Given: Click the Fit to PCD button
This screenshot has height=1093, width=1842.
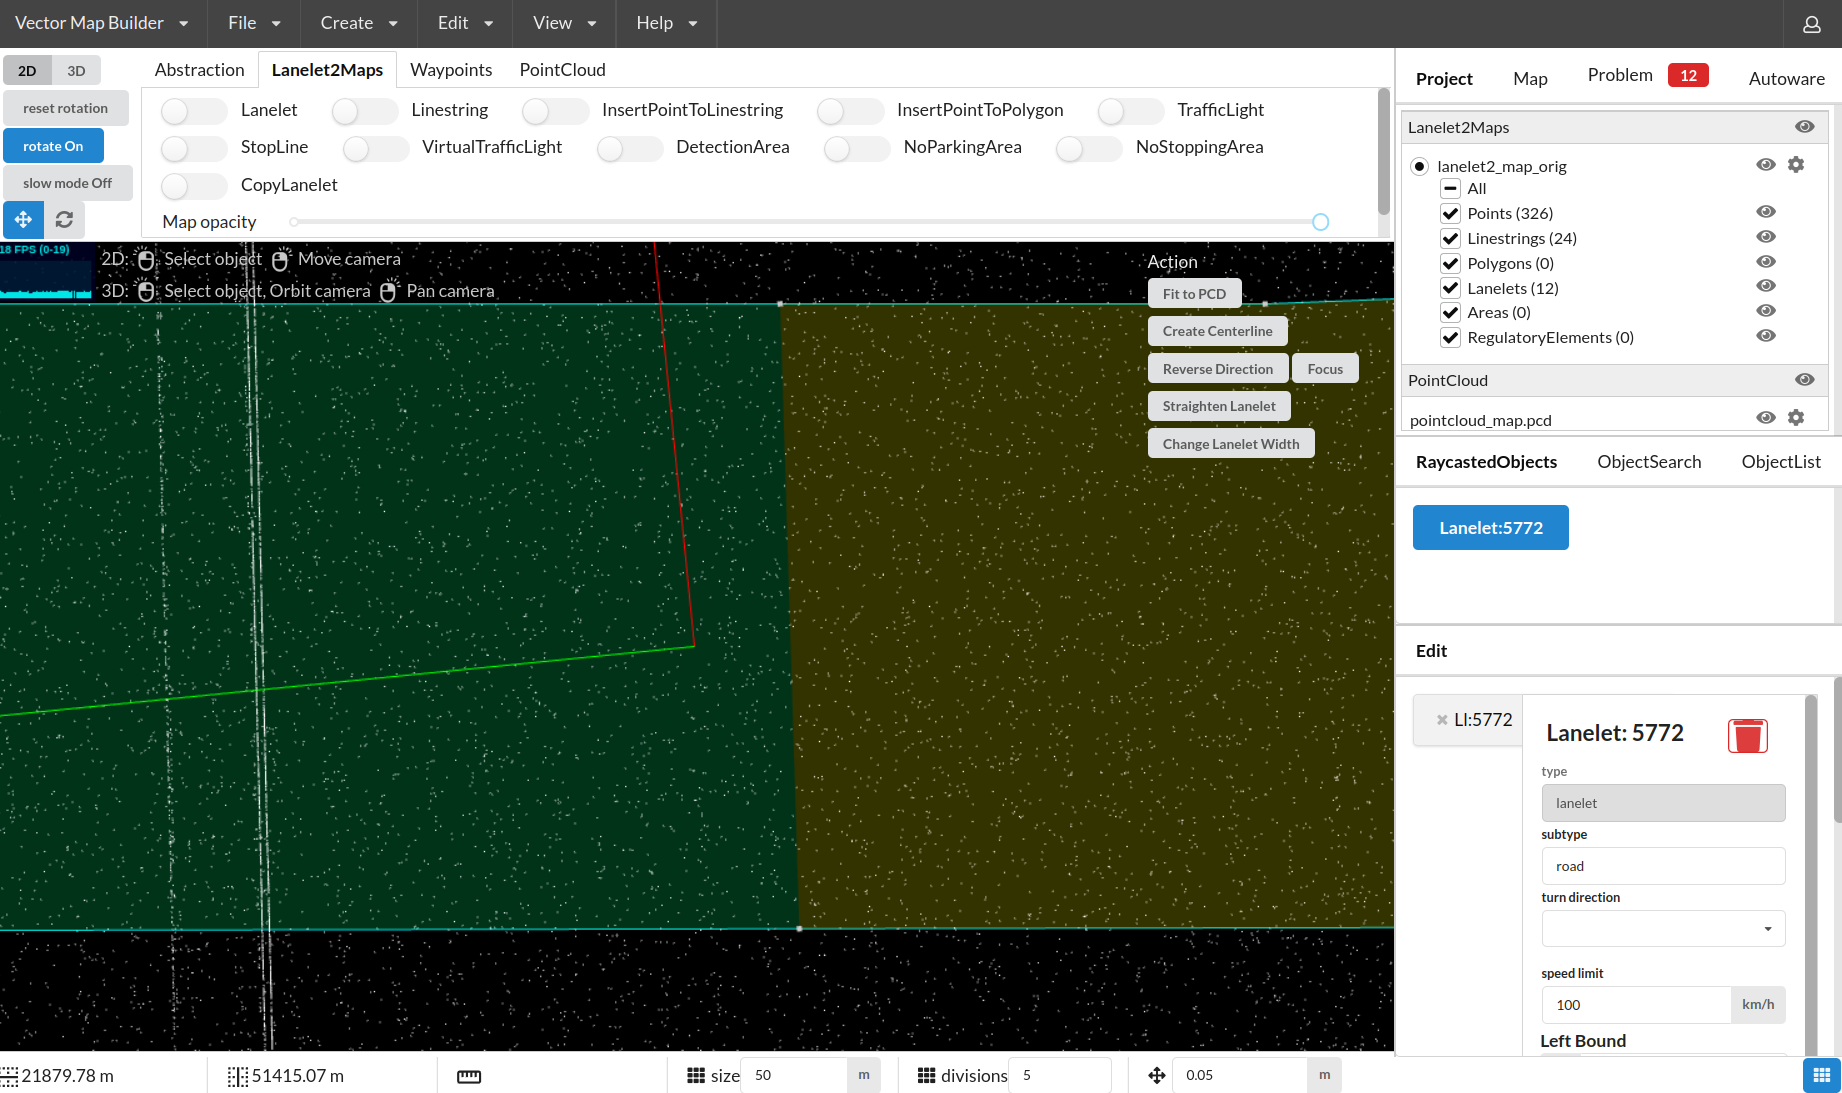Looking at the screenshot, I should (x=1194, y=293).
